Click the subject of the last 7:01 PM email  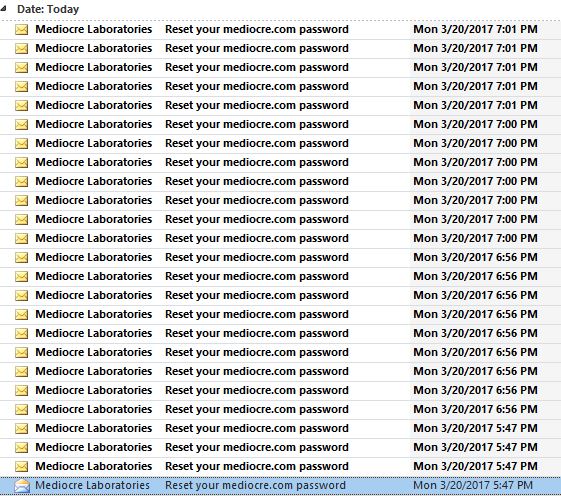click(x=257, y=105)
